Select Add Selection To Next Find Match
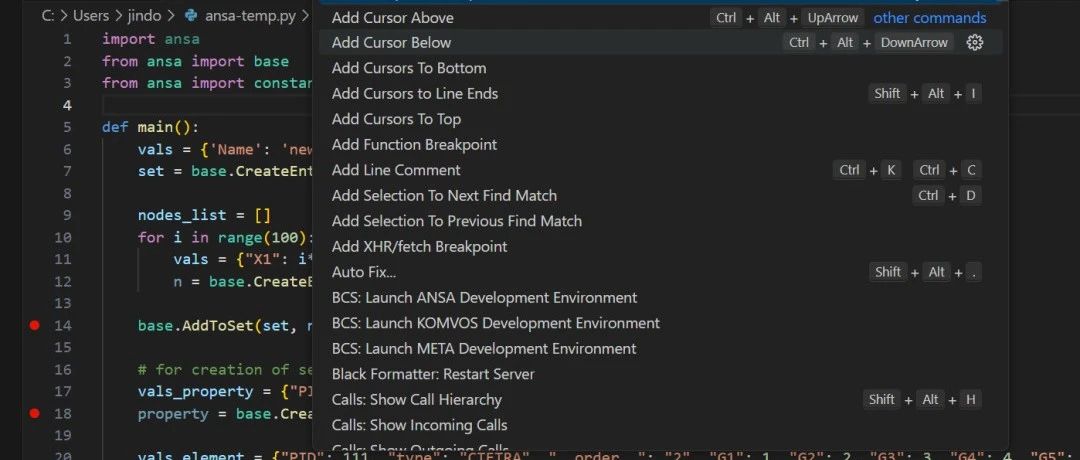The width and height of the screenshot is (1080, 460). [x=661, y=196]
